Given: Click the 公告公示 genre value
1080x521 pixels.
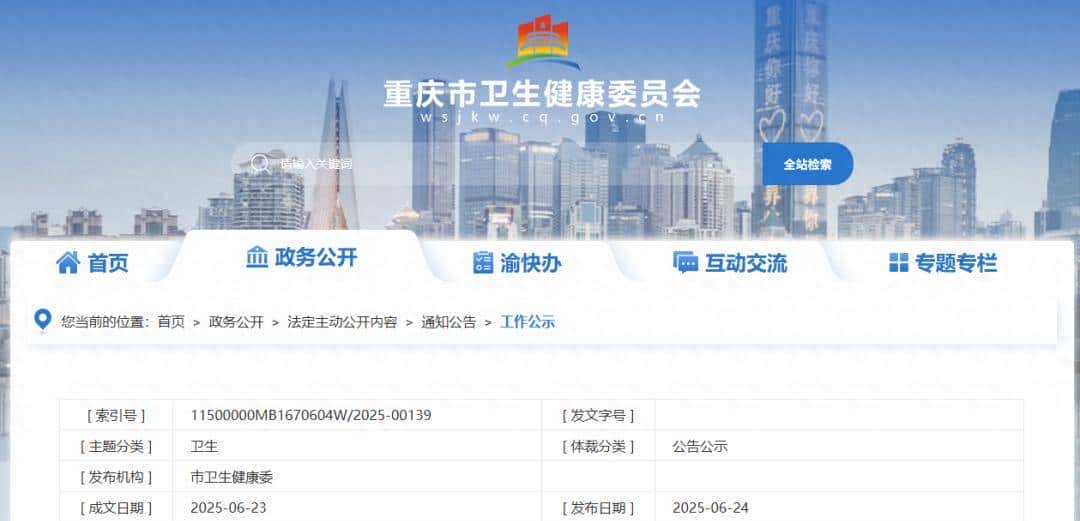Looking at the screenshot, I should click(700, 446).
